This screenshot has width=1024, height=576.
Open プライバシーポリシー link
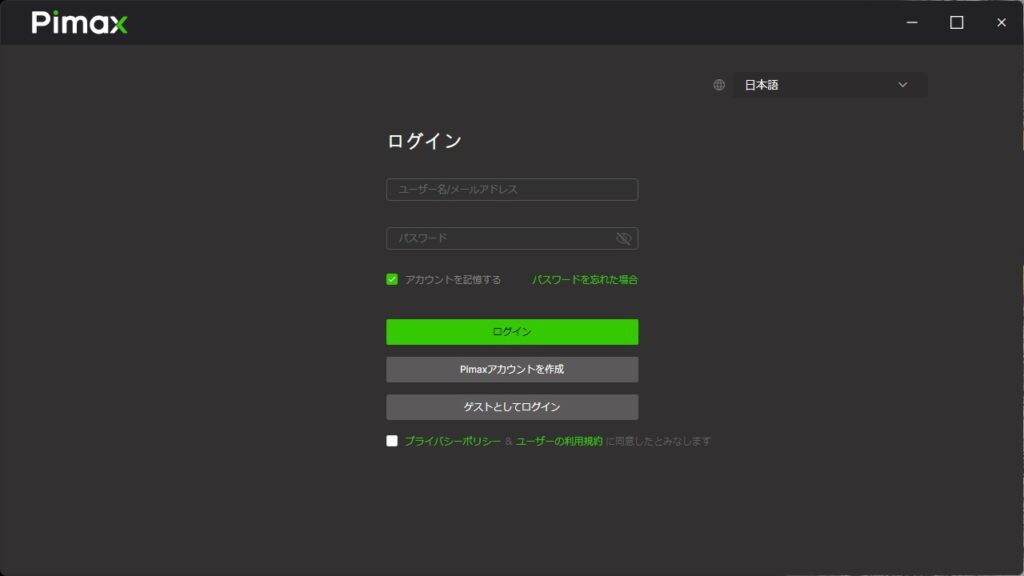453,441
